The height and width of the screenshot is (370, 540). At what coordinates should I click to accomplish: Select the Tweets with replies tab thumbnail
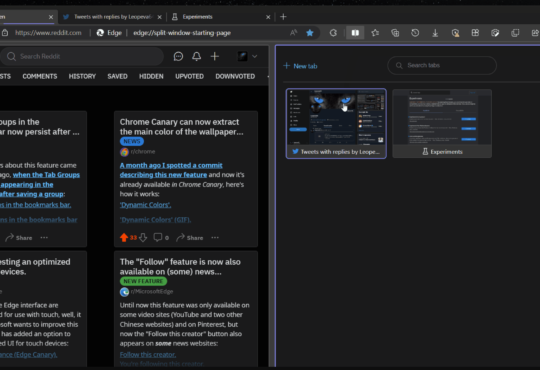[x=336, y=124]
